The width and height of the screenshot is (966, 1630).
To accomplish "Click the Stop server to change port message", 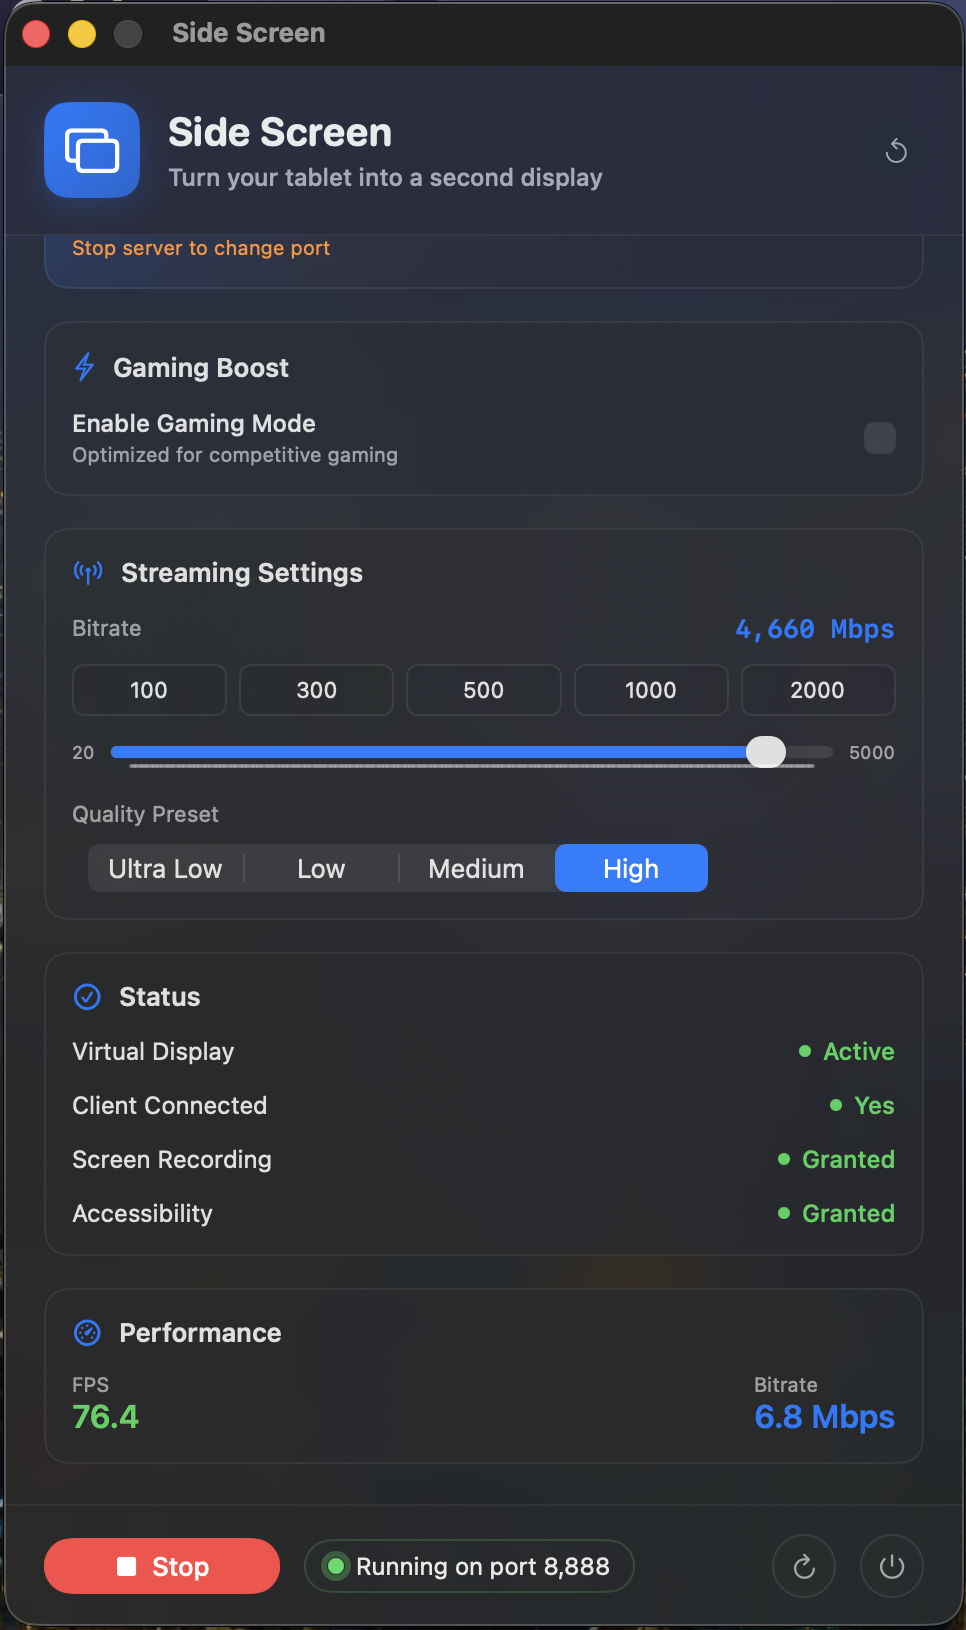I will coord(200,248).
